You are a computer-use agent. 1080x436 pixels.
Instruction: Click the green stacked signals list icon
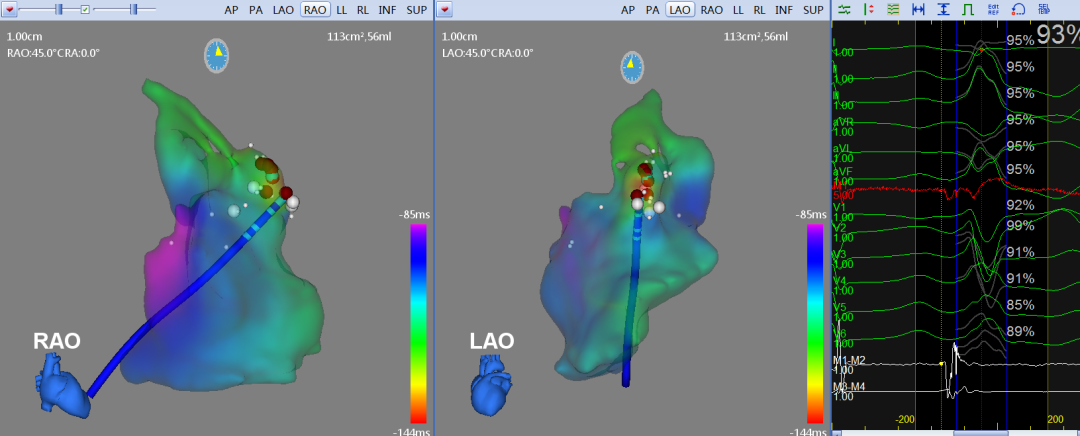click(x=893, y=9)
